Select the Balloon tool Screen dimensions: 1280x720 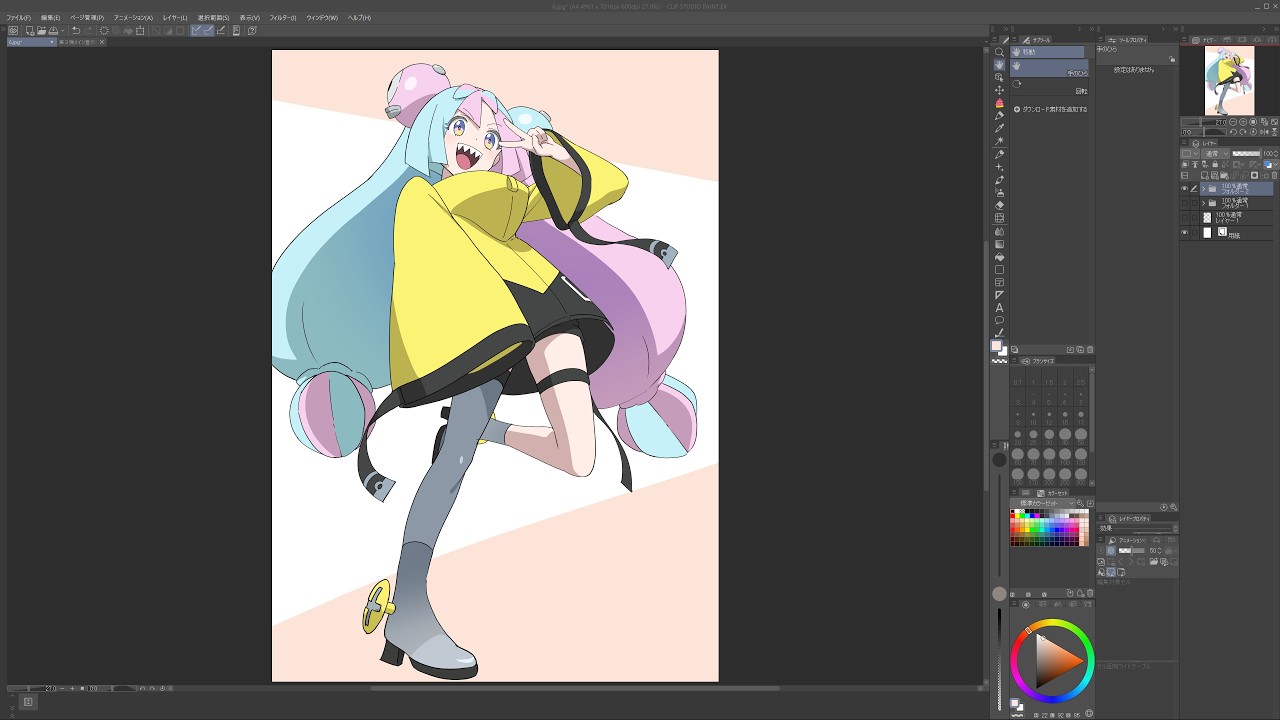[x=999, y=320]
